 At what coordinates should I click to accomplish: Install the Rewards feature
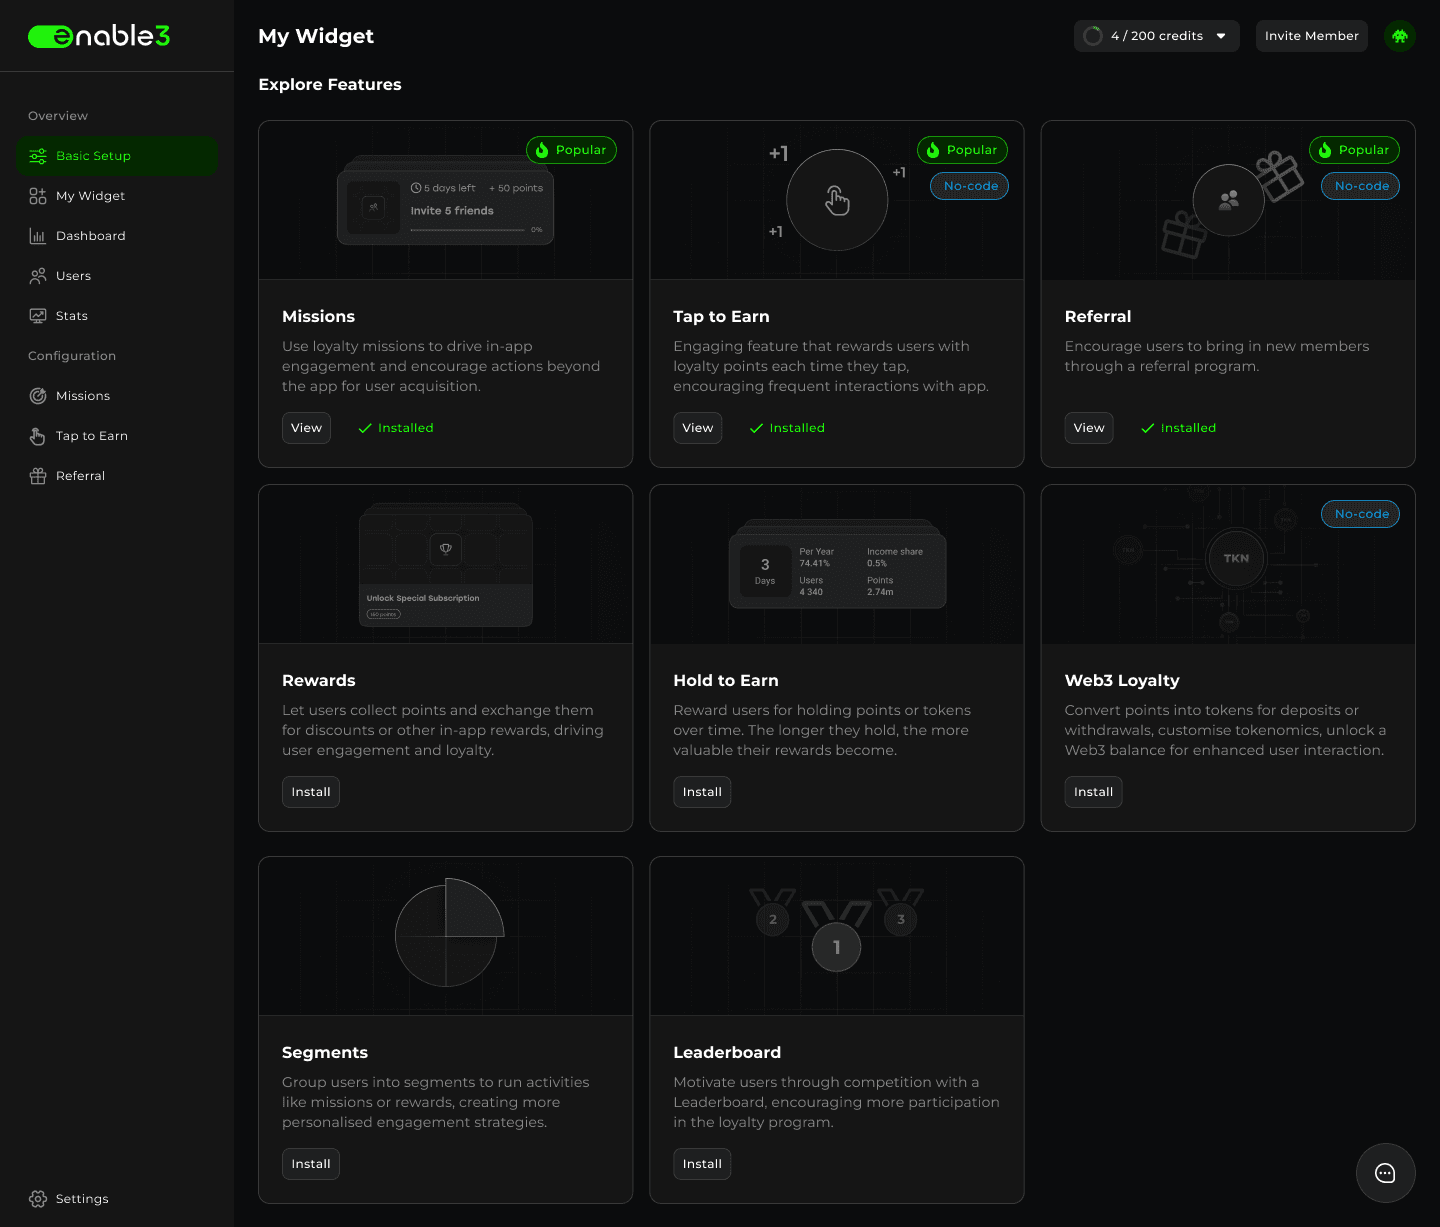click(310, 792)
